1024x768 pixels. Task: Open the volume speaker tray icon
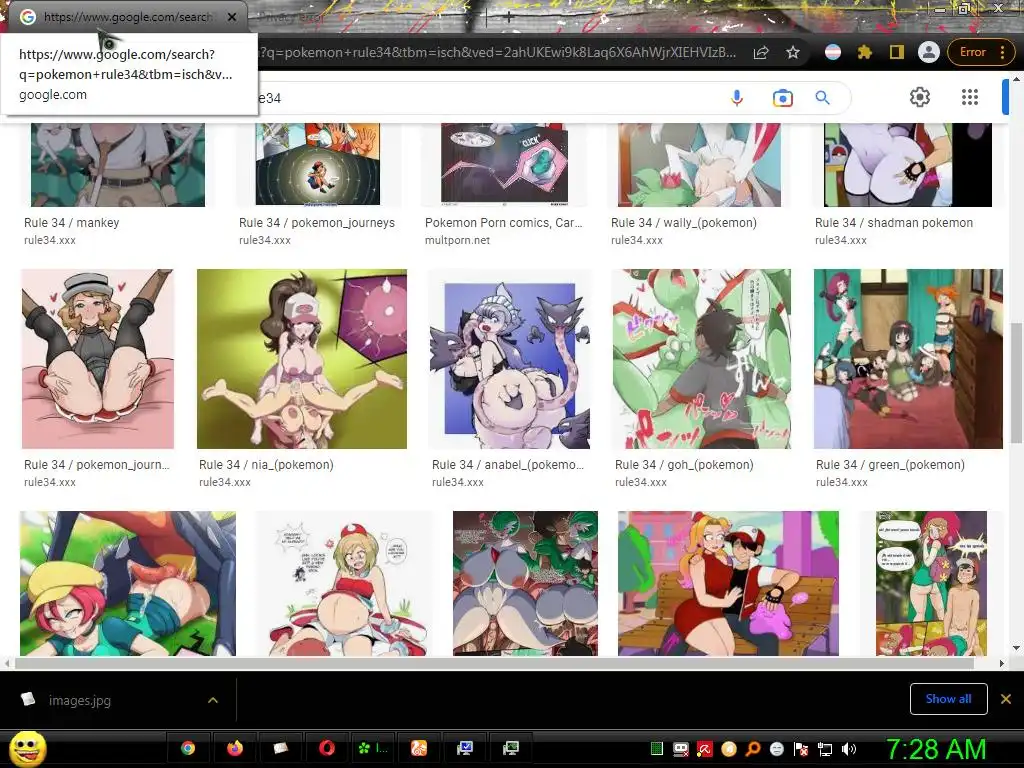click(848, 749)
